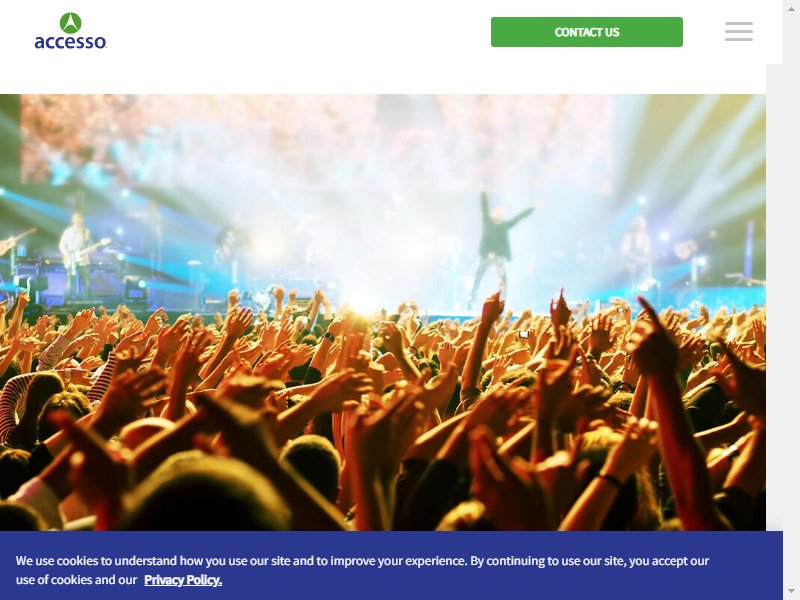Click the blank white strip above hero image
Viewport: 800px width, 600px height.
[x=383, y=79]
